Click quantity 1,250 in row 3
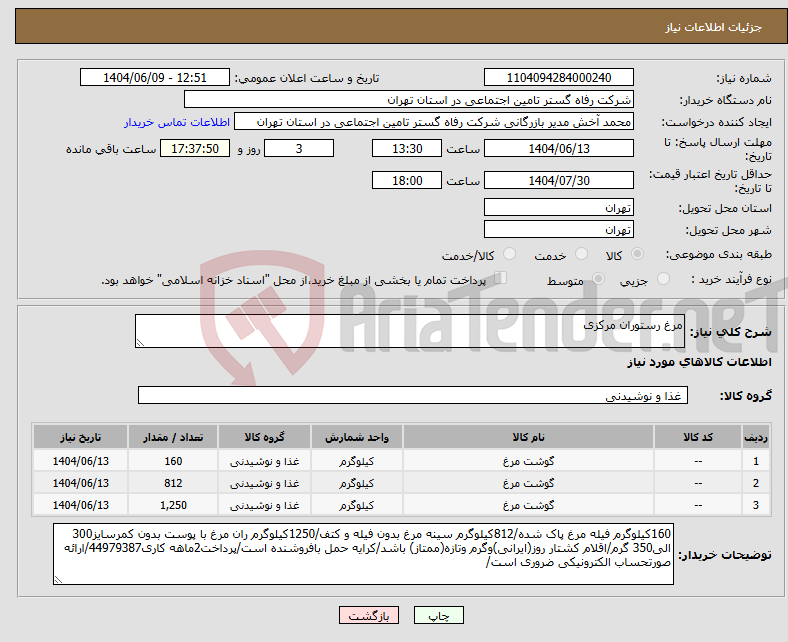The width and height of the screenshot is (788, 642). coord(173,505)
